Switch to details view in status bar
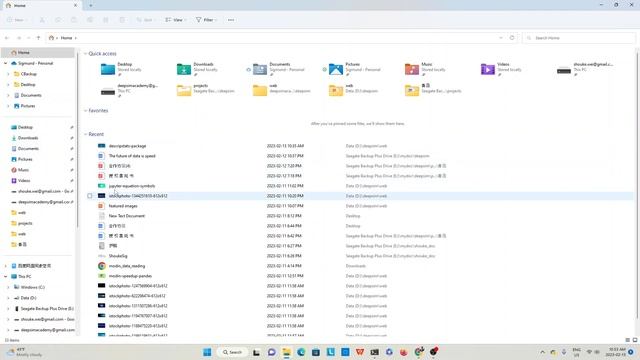Screen dimensions: 640x360 coord(628,340)
